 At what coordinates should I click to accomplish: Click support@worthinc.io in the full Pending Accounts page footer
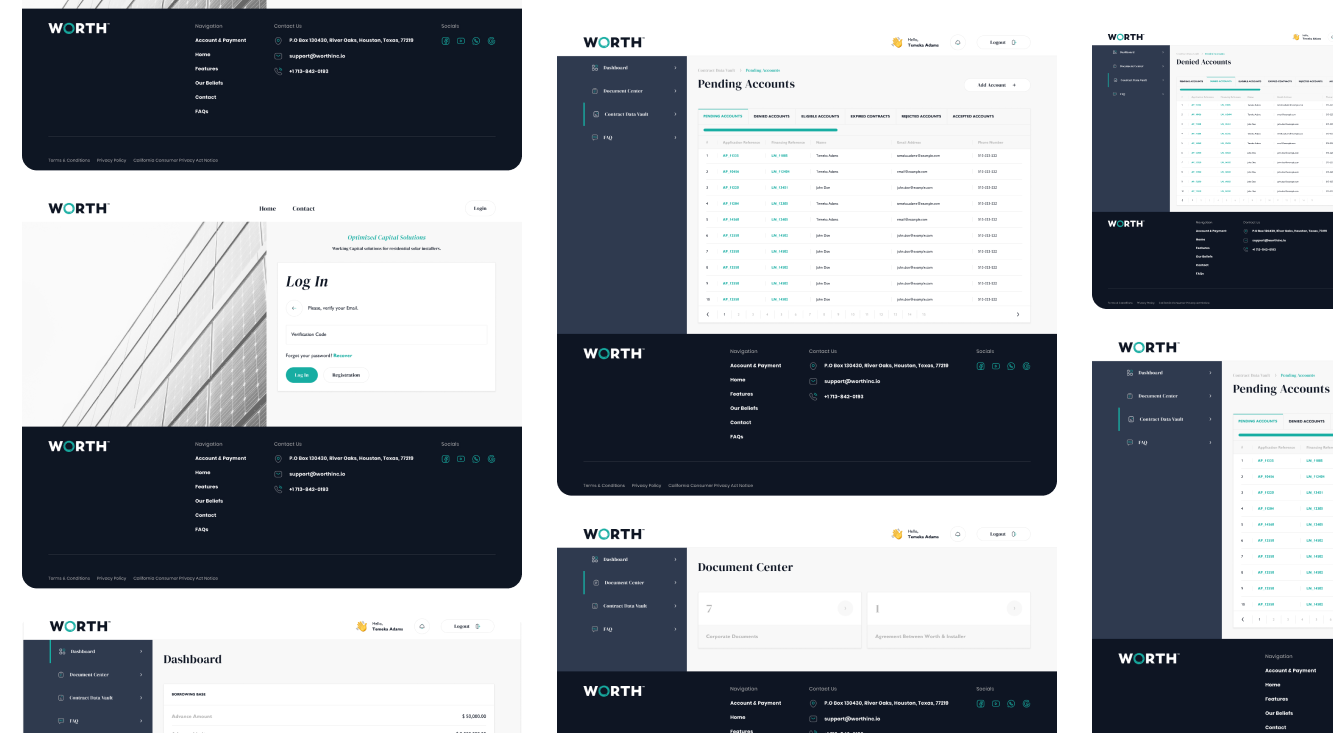pyautogui.click(x=852, y=382)
